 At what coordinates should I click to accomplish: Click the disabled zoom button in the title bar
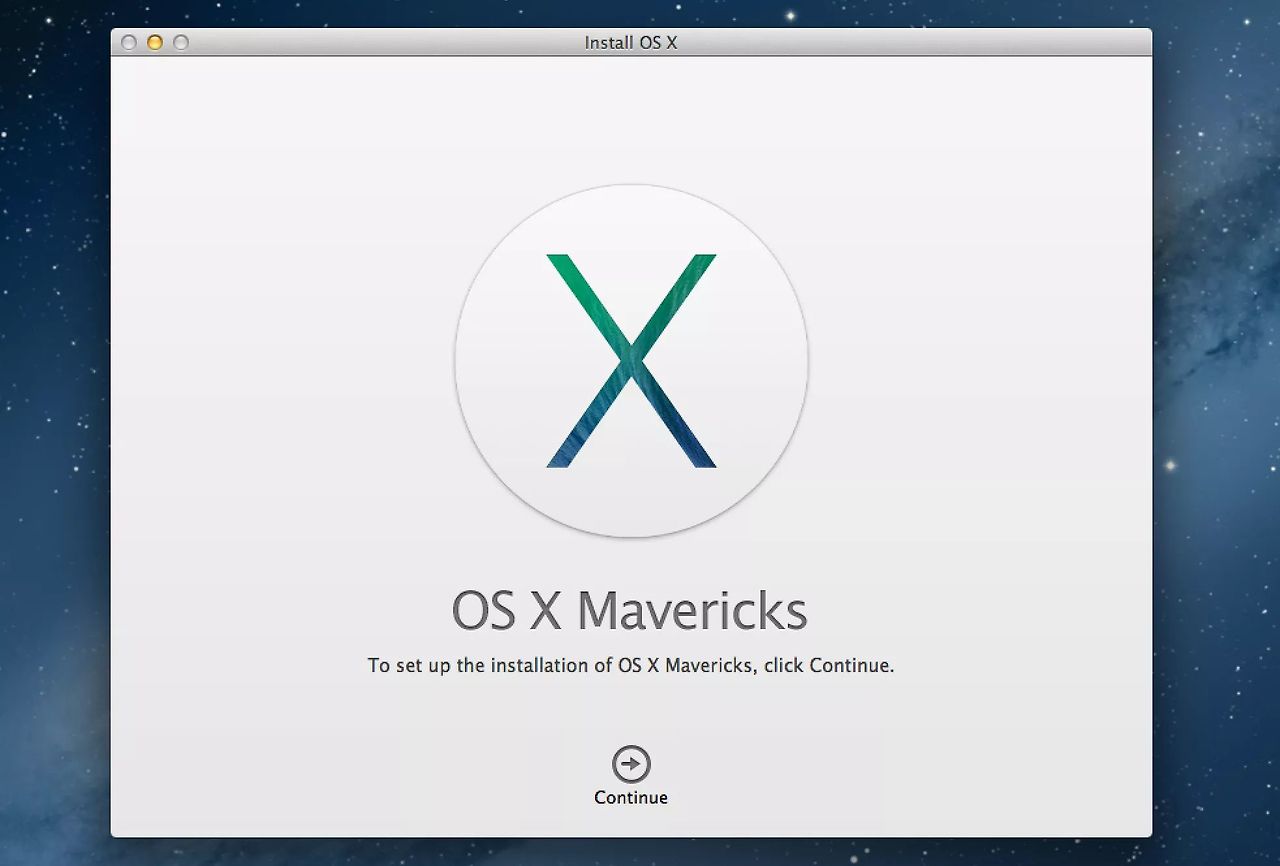click(181, 42)
